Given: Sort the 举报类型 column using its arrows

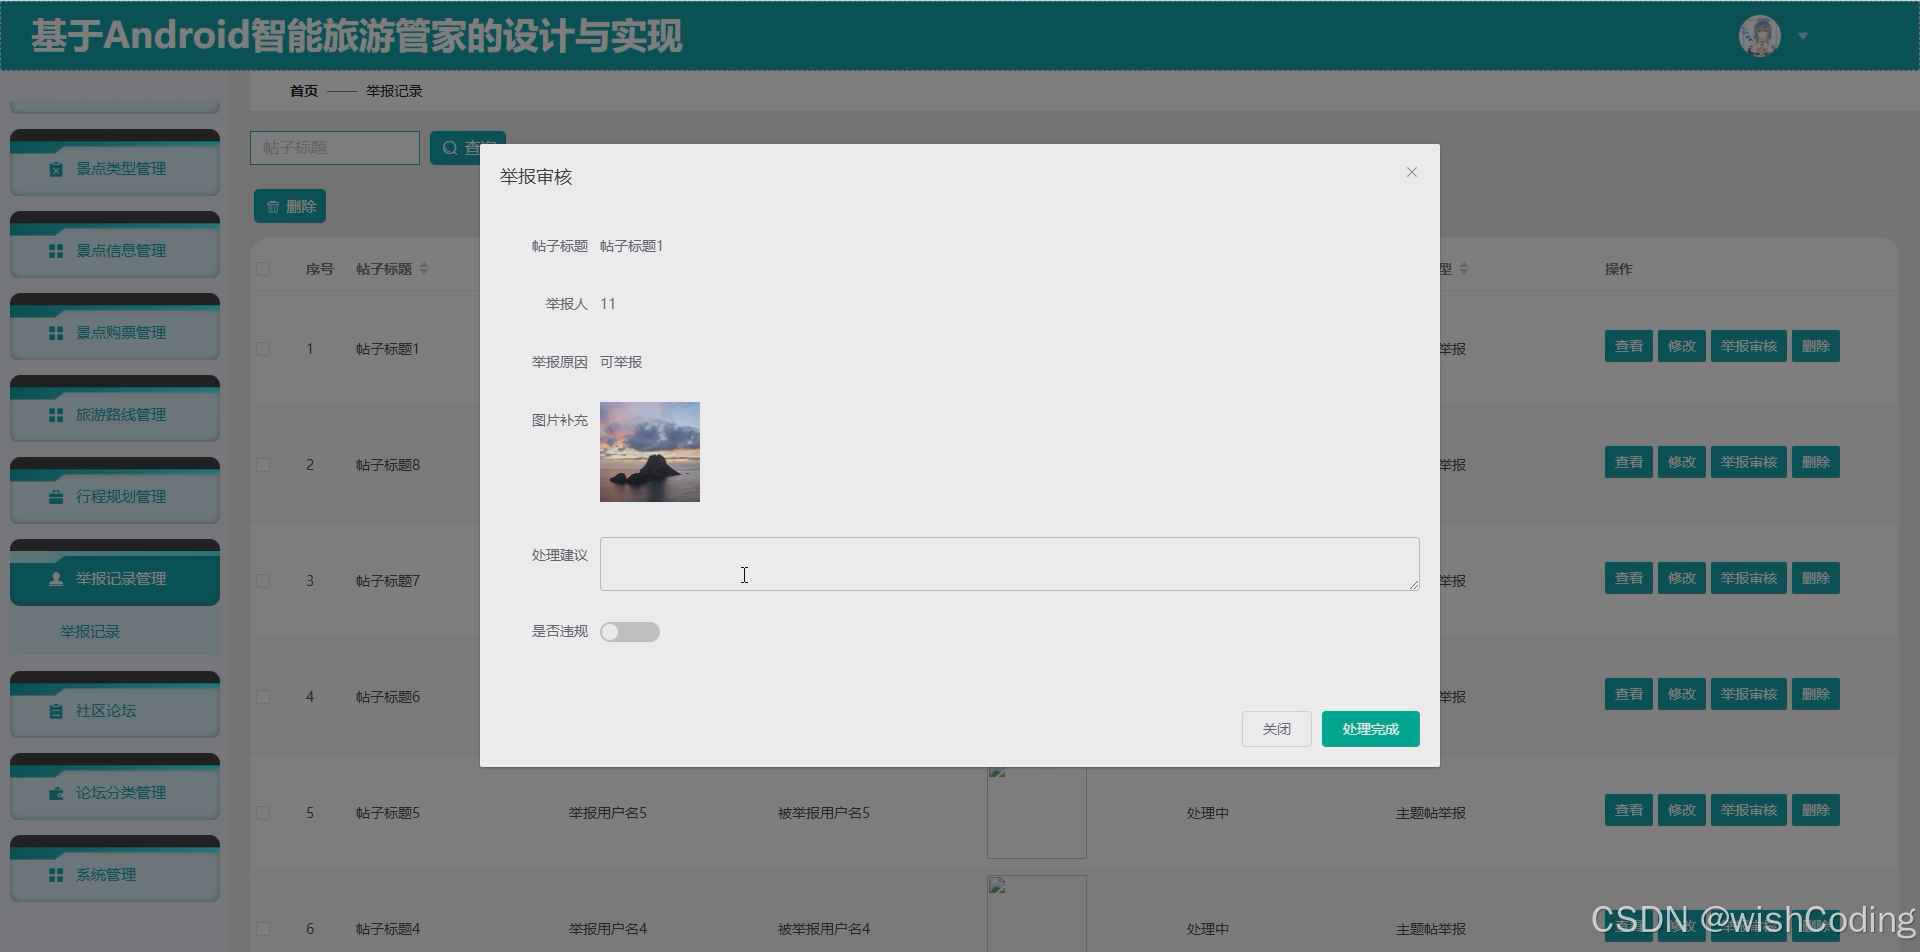Looking at the screenshot, I should [x=1464, y=268].
